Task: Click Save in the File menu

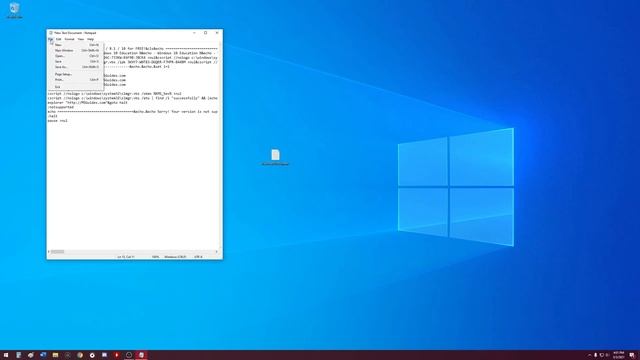Action: (76, 61)
